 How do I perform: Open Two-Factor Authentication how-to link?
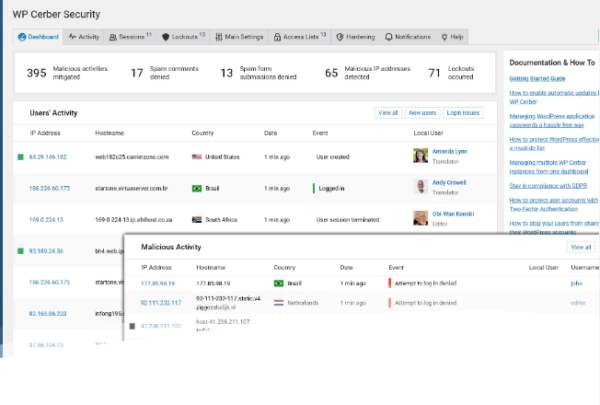click(554, 205)
